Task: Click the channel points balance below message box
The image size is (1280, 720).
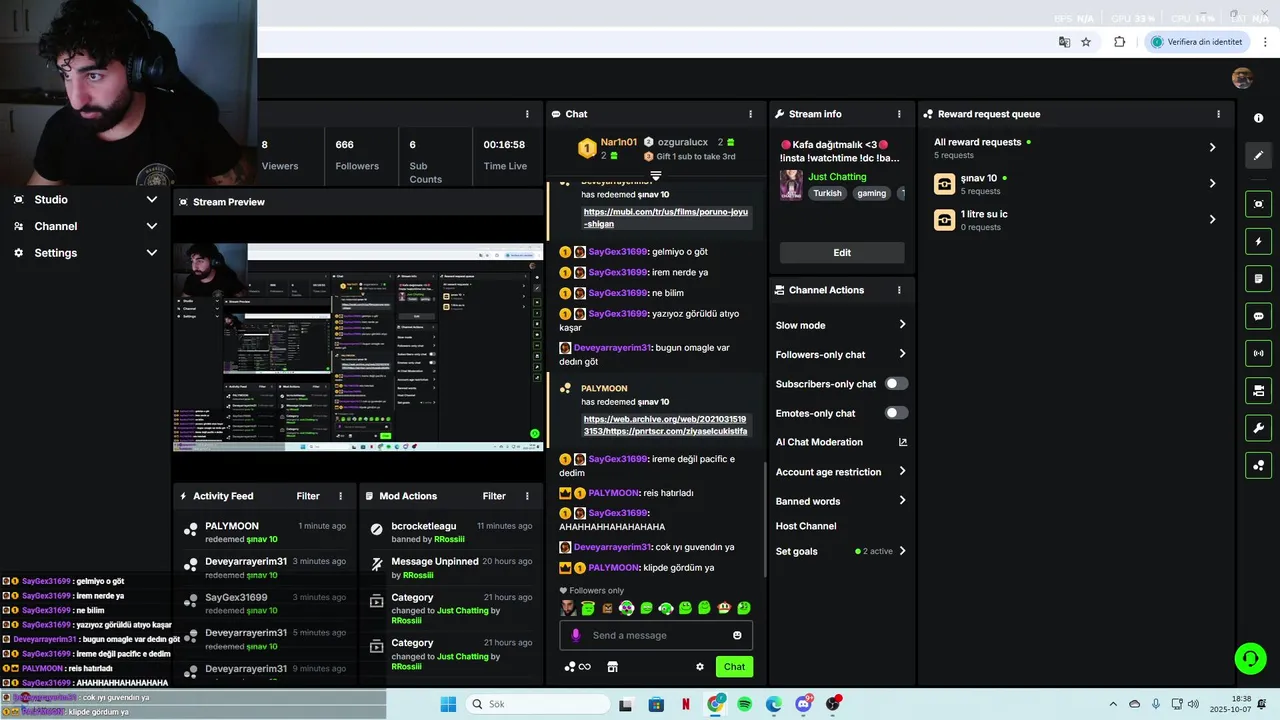Action: (577, 667)
